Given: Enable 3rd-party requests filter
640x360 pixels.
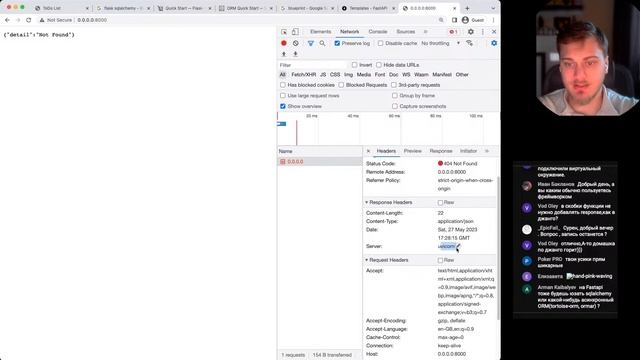Looking at the screenshot, I should [x=393, y=85].
